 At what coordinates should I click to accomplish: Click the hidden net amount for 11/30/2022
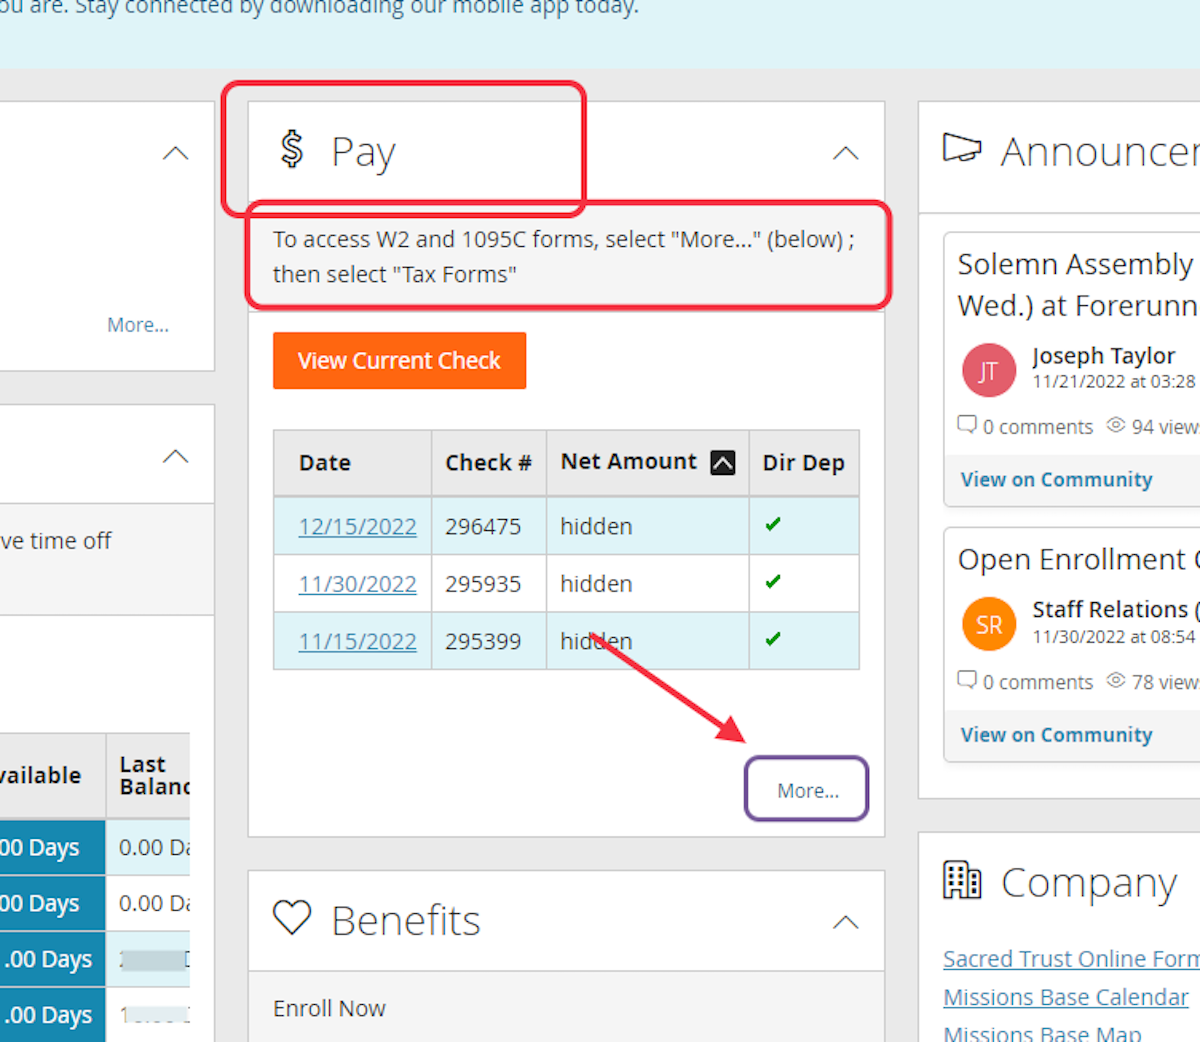point(596,583)
